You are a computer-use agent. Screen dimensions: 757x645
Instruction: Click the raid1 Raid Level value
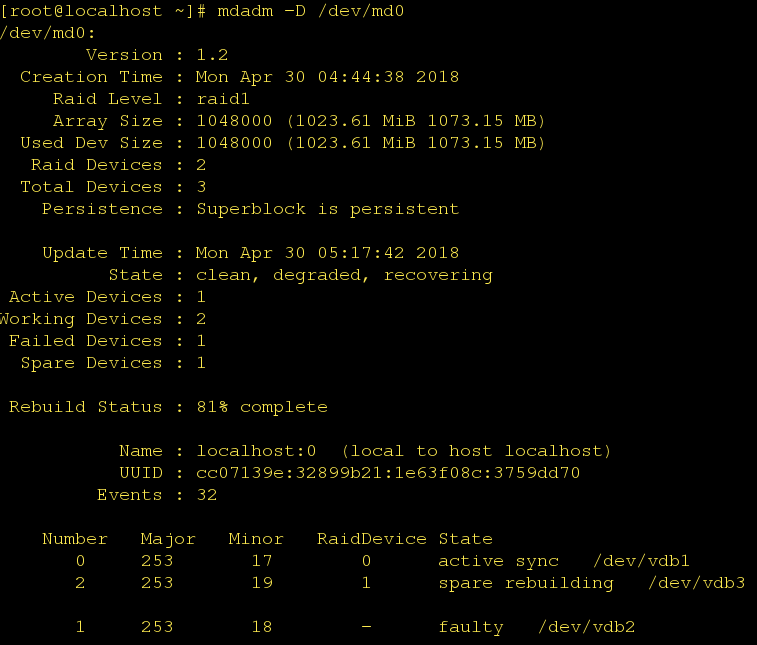[x=223, y=99]
